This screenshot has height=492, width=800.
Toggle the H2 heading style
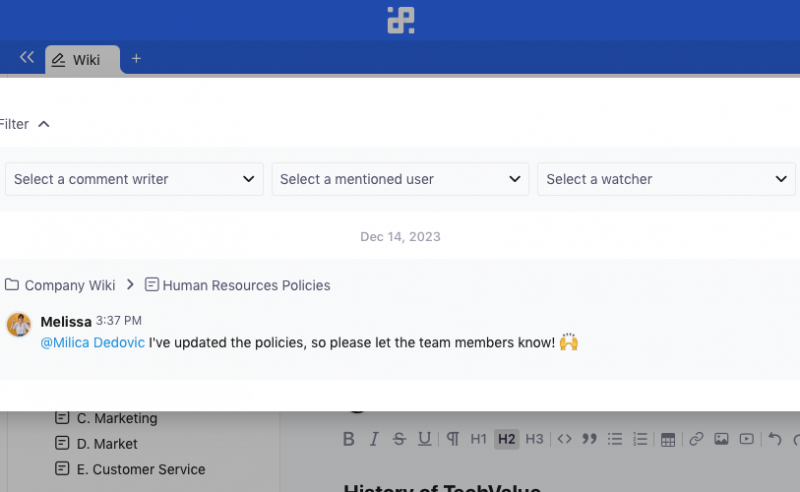tap(506, 439)
